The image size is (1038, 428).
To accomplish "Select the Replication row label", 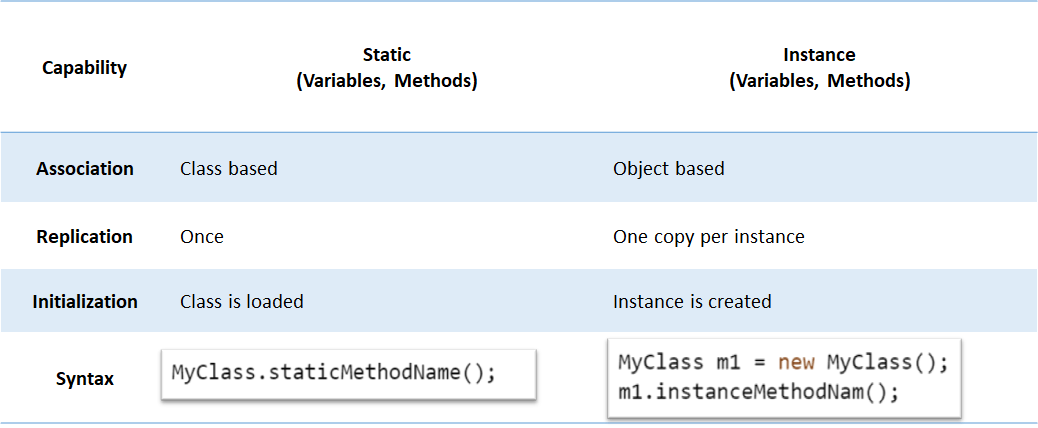I will click(85, 237).
